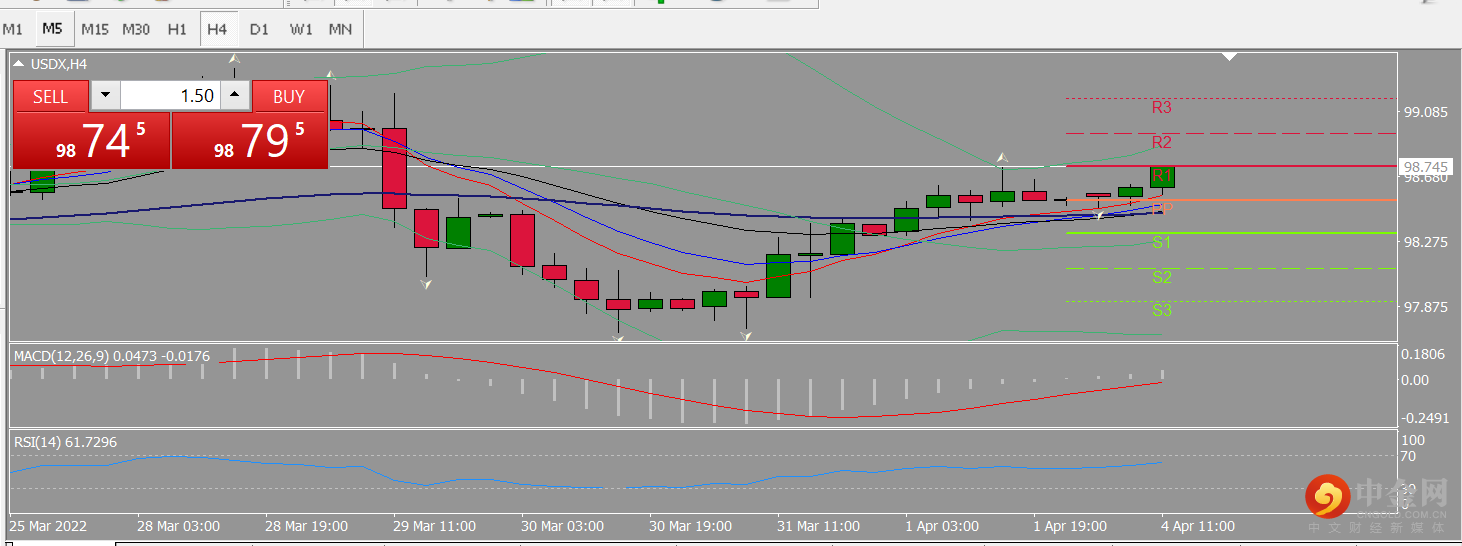Click the R3 resistance level label
This screenshot has height=546, width=1462.
1161,108
